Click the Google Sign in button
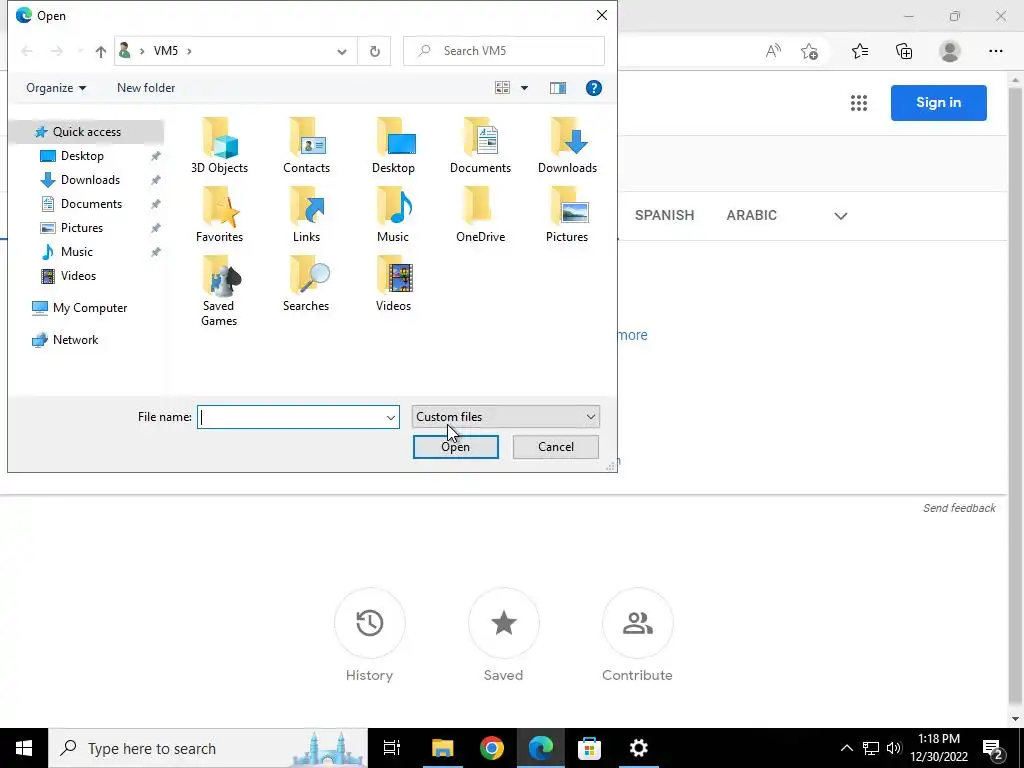The width and height of the screenshot is (1024, 768). [x=938, y=103]
